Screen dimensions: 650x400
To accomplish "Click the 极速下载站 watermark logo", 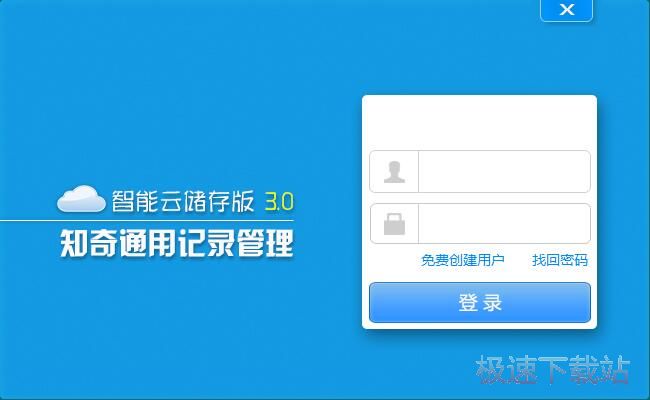I will pos(552,369).
